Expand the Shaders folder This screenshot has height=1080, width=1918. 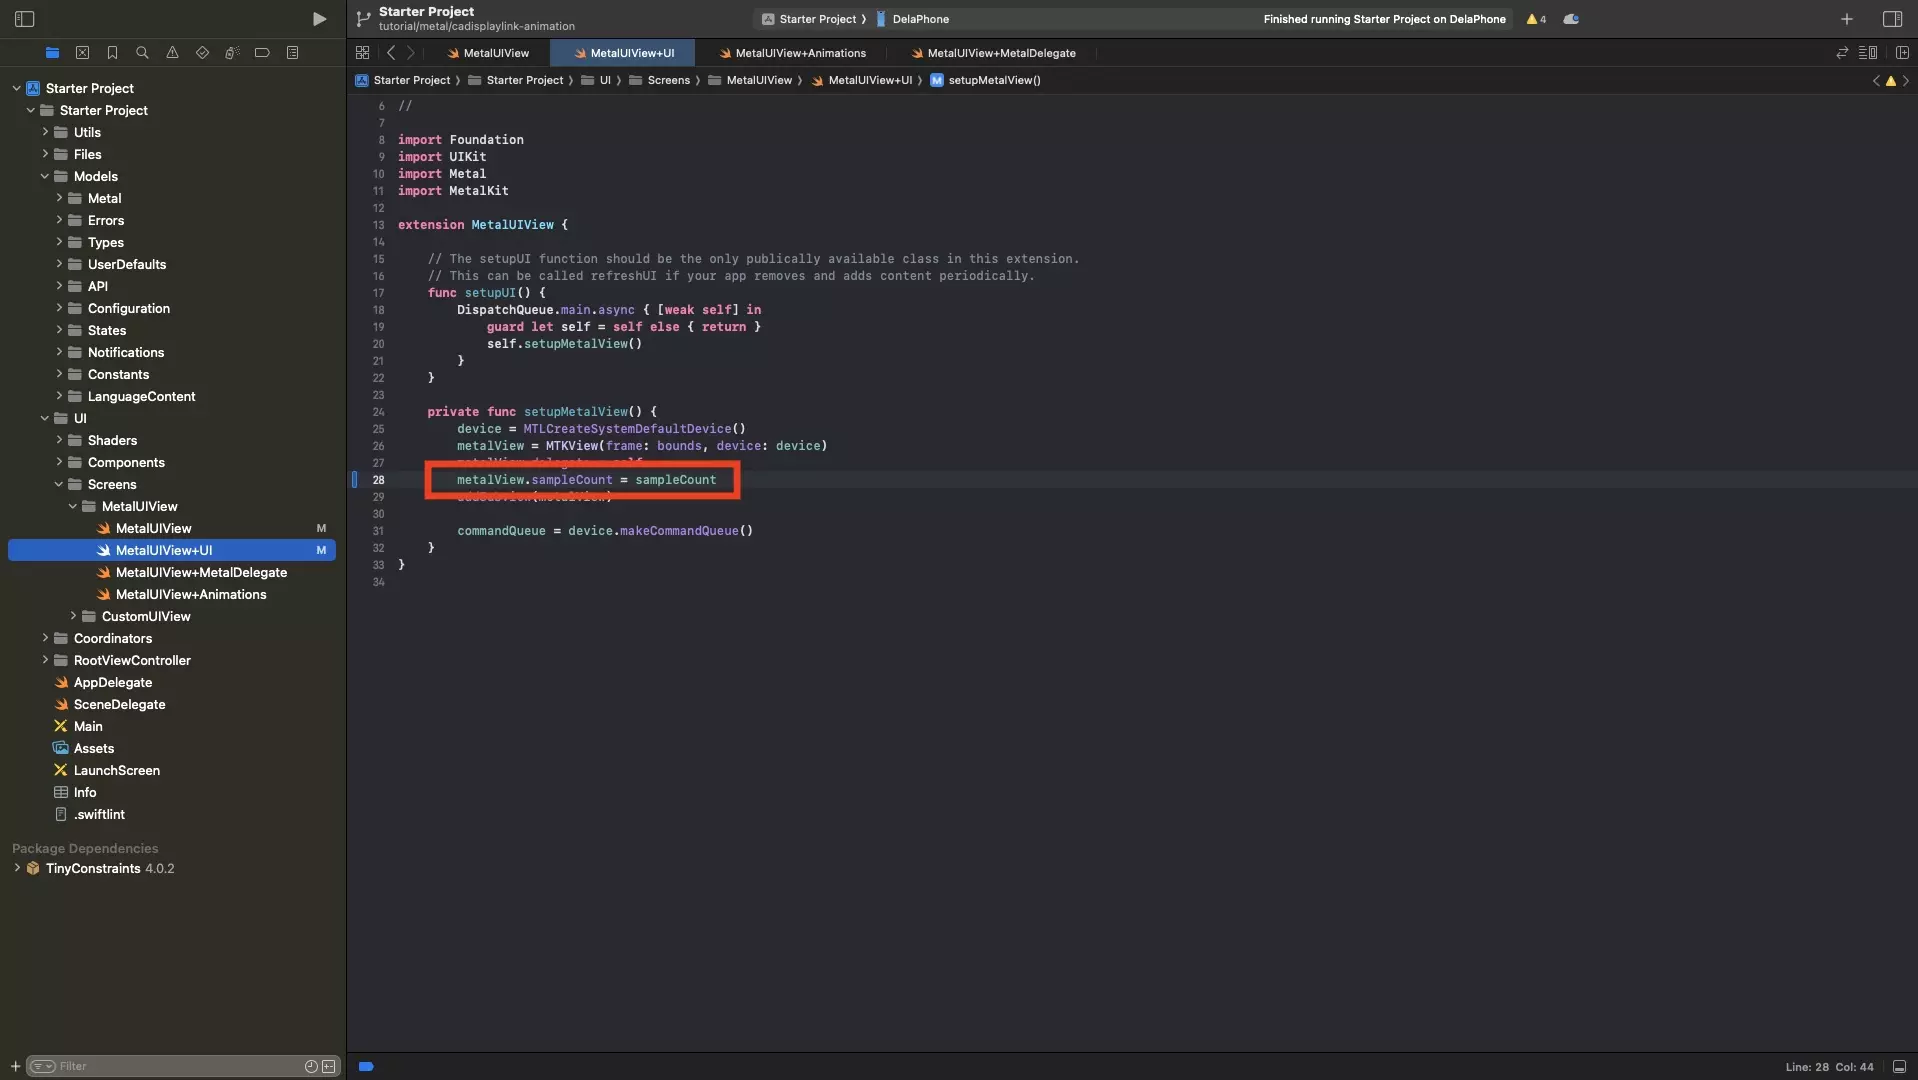tap(58, 440)
